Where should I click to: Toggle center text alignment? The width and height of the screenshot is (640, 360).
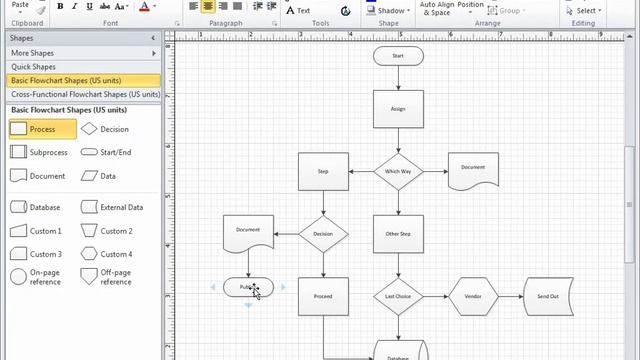(x=208, y=6)
